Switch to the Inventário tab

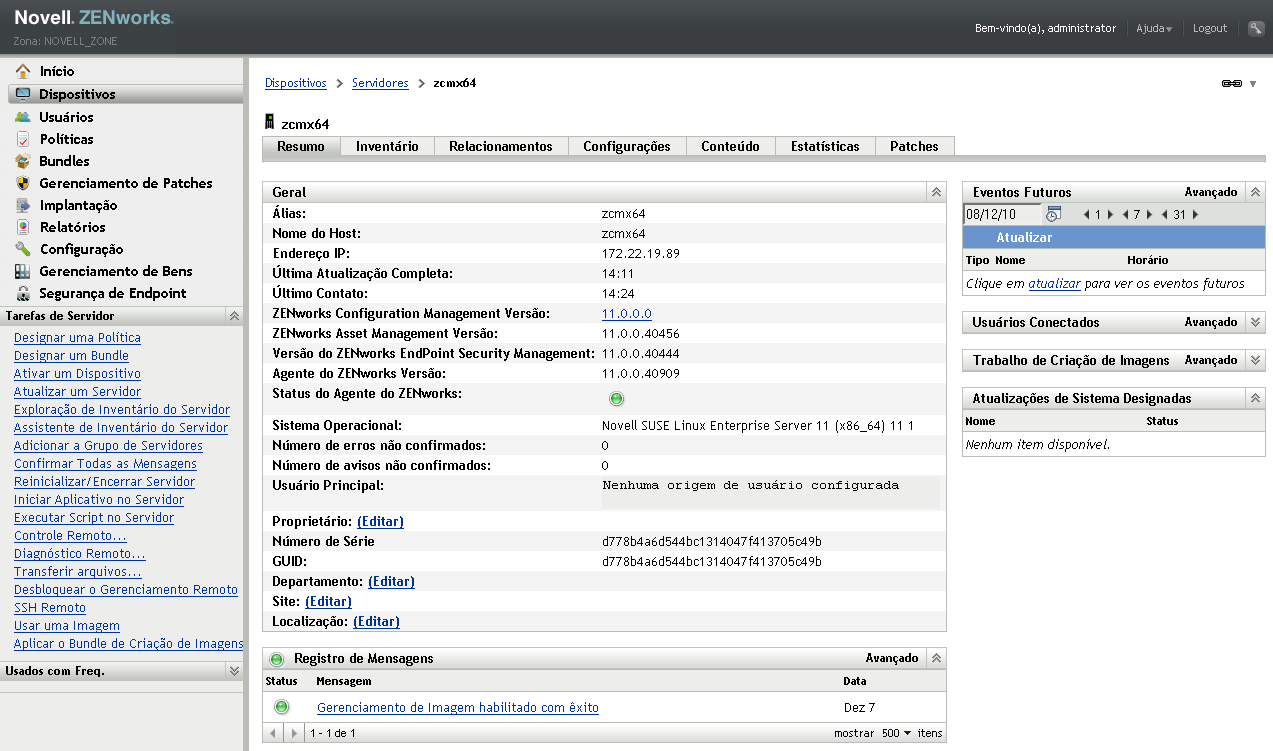click(387, 146)
